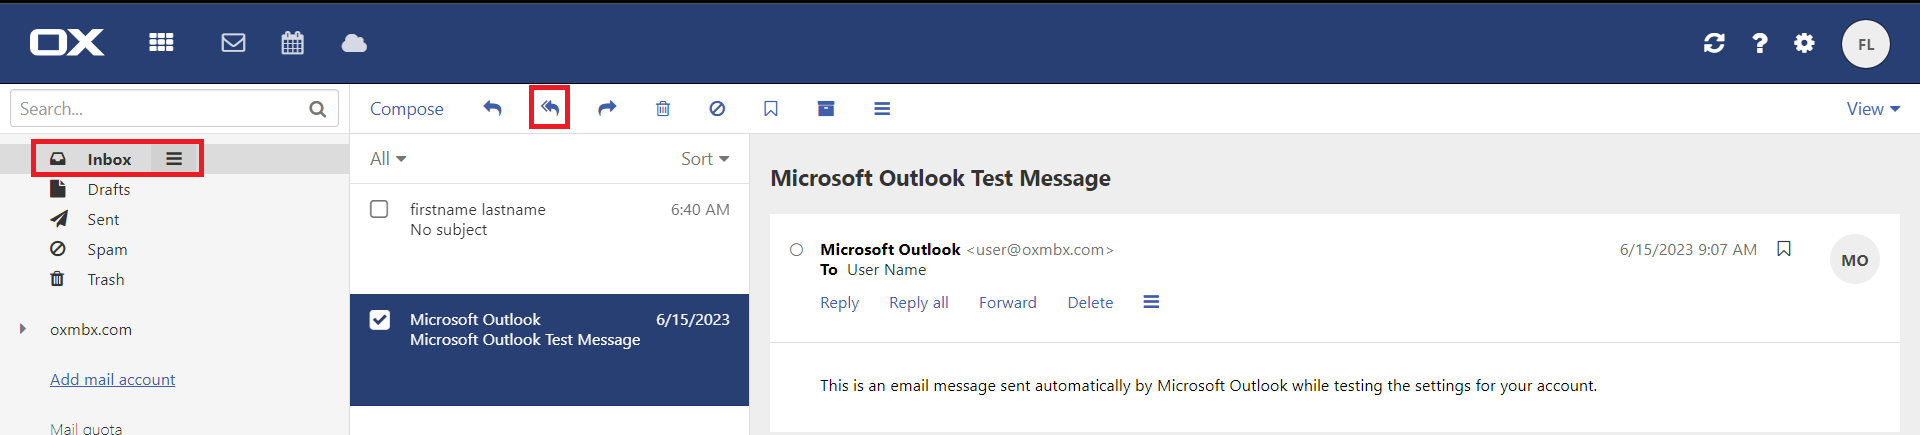Toggle the unread circle beside Microsoft Outlook sender
The image size is (1920, 435).
point(796,250)
